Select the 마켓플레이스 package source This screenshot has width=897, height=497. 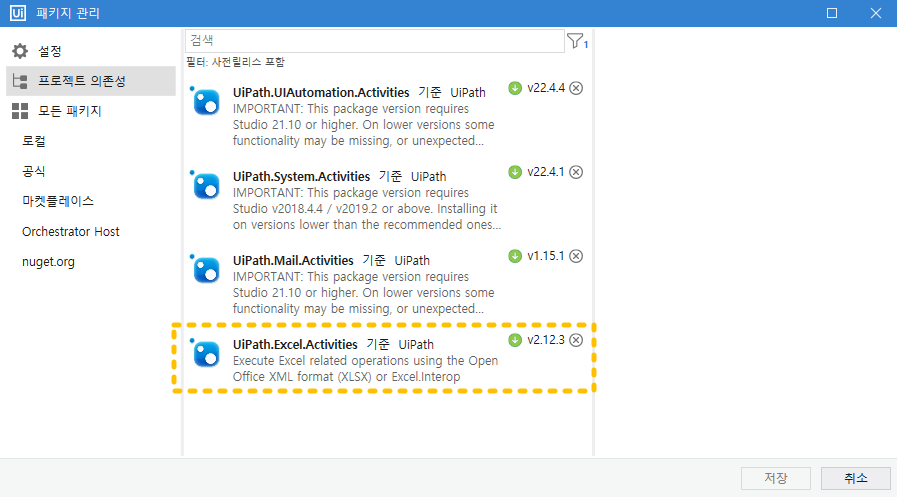(58, 201)
